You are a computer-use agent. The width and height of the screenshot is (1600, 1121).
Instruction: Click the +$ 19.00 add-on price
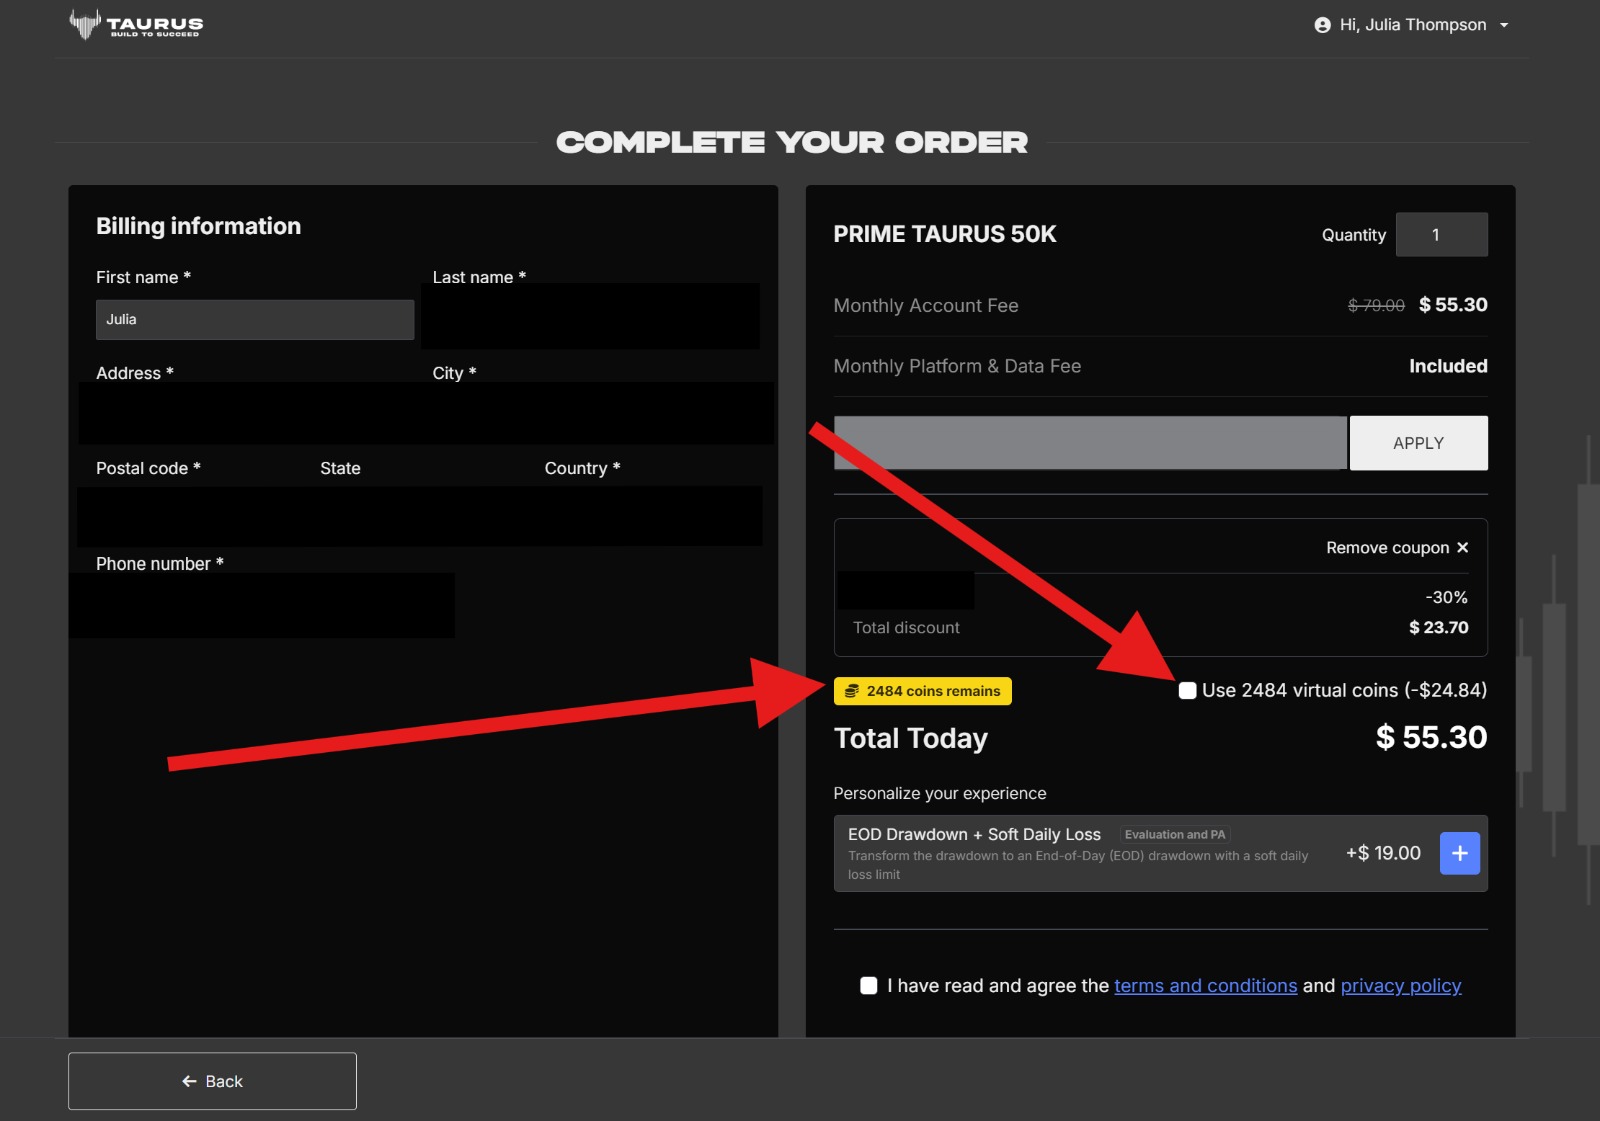pyautogui.click(x=1383, y=853)
